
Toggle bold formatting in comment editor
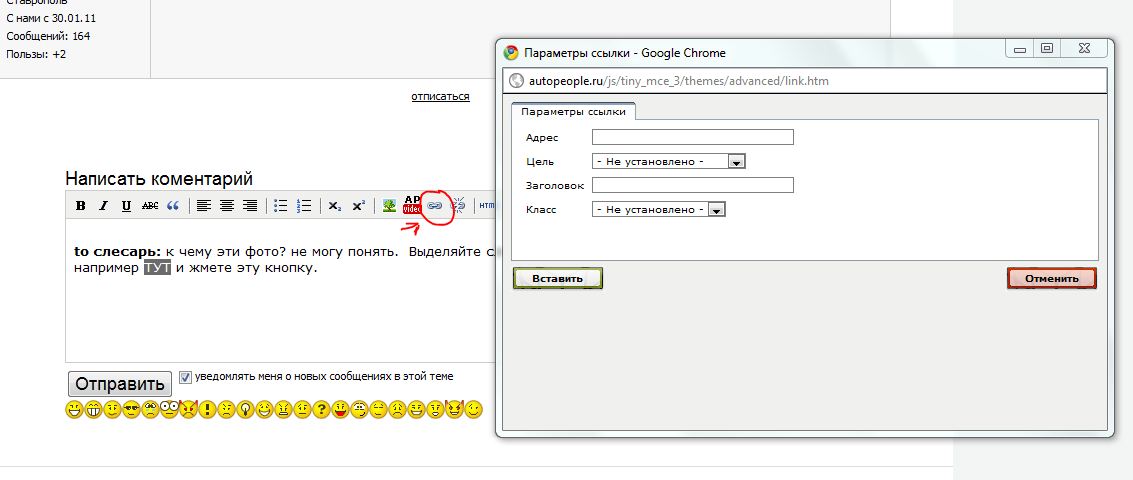pos(81,206)
